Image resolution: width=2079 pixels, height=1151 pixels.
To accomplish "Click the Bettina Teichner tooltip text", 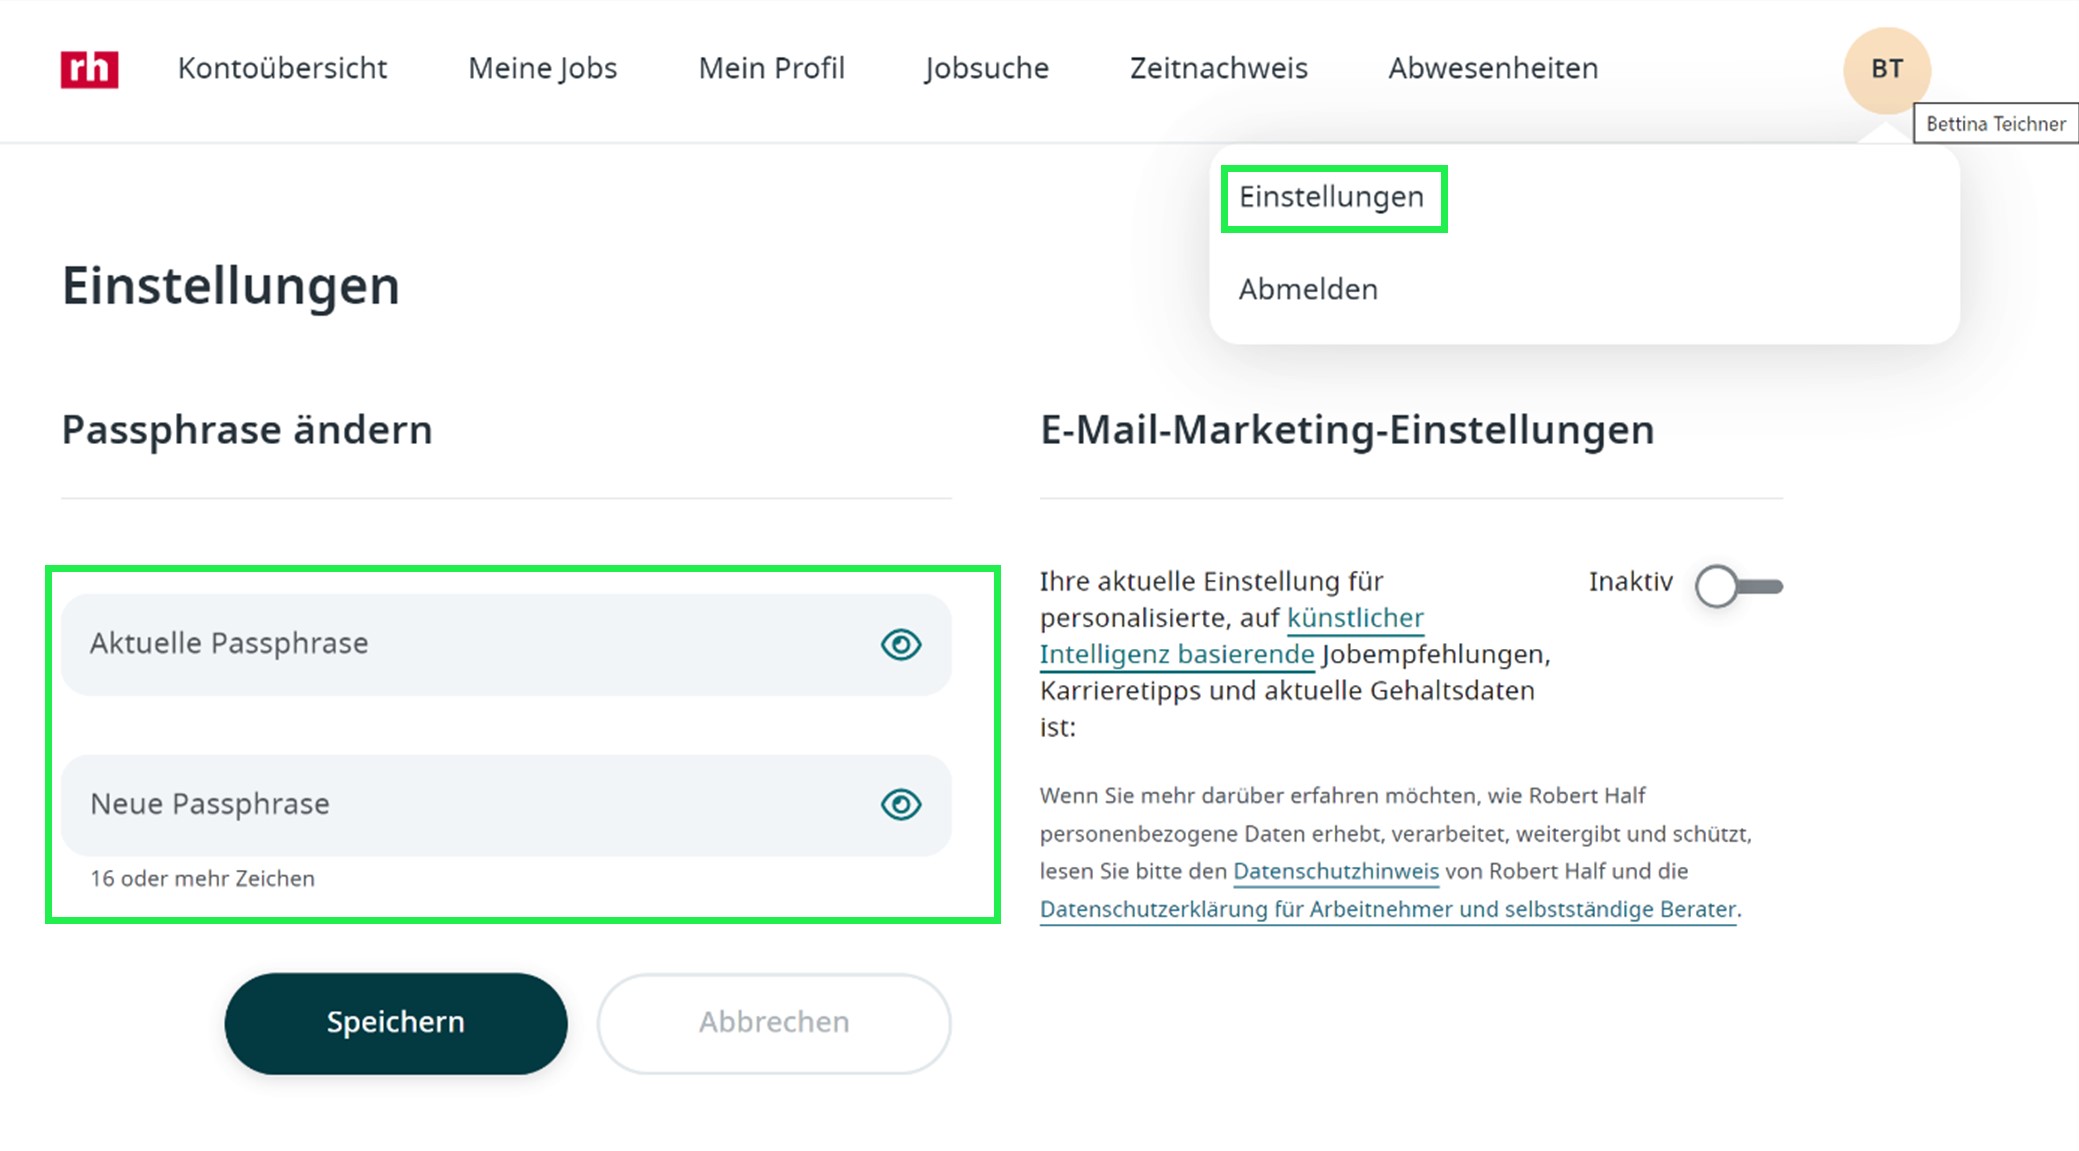I will click(x=1995, y=124).
